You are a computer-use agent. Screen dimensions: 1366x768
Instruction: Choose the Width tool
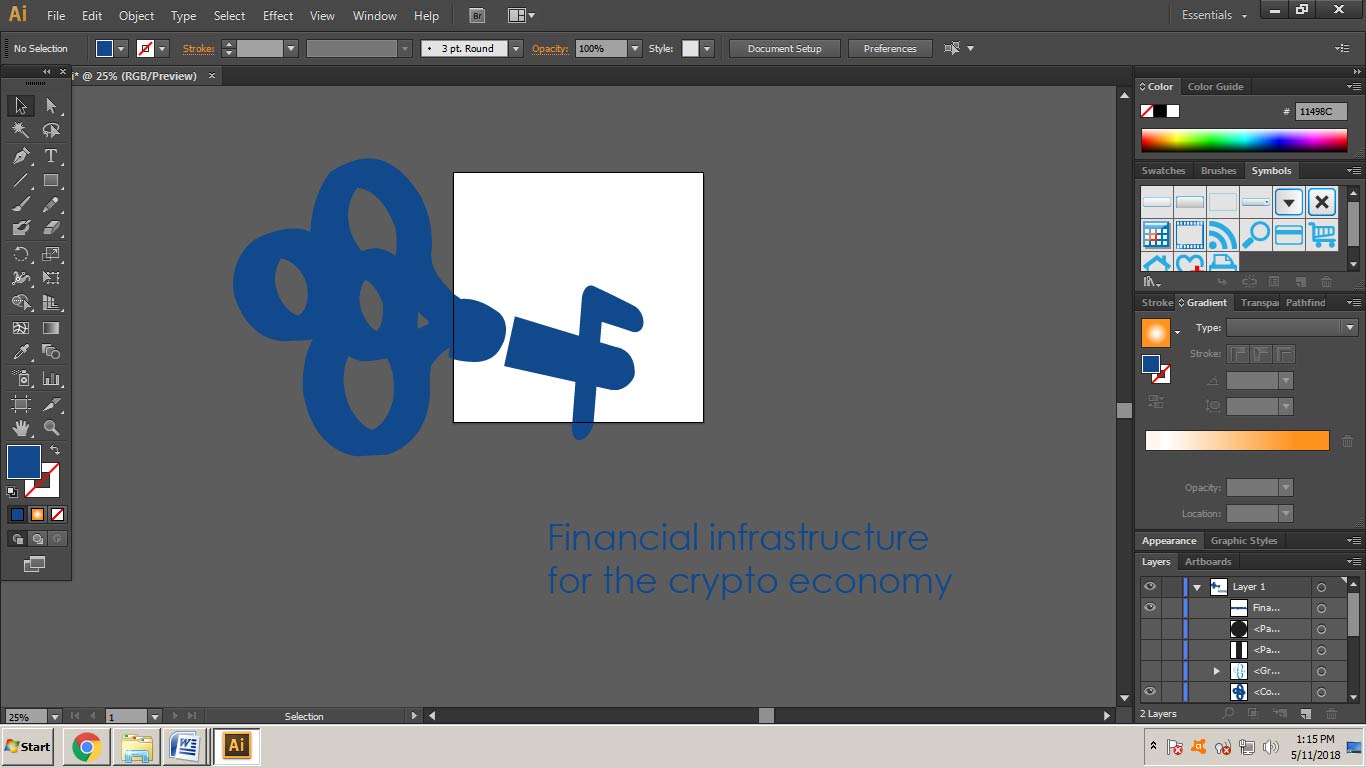[x=20, y=278]
